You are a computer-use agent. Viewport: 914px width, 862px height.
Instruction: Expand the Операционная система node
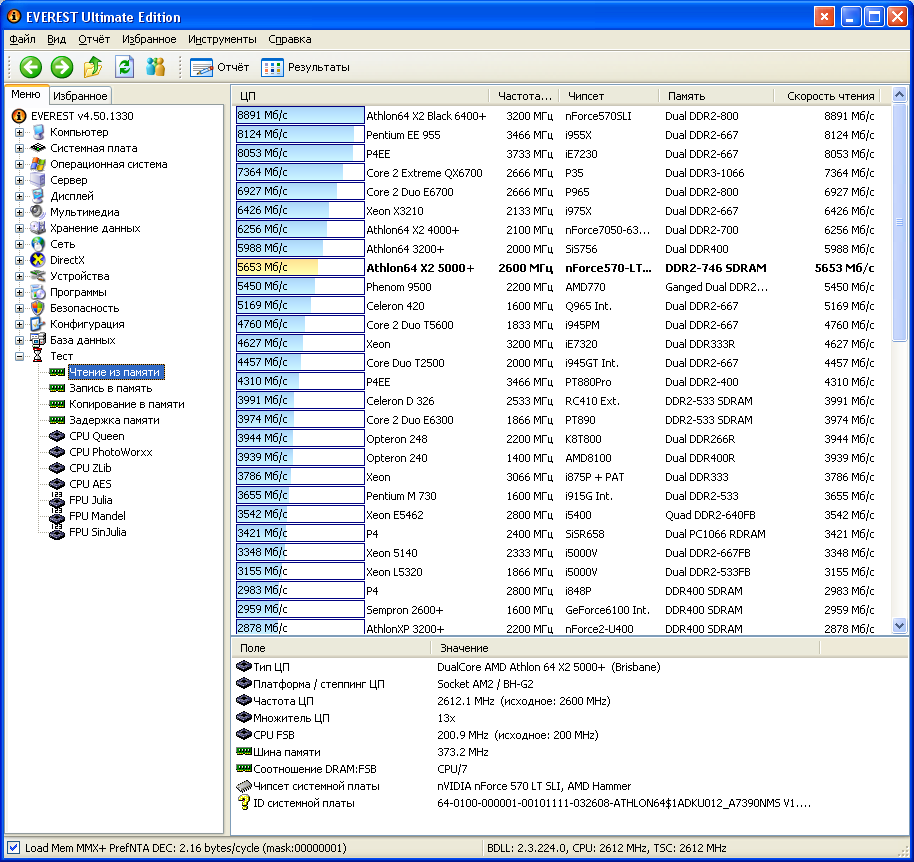(19, 164)
